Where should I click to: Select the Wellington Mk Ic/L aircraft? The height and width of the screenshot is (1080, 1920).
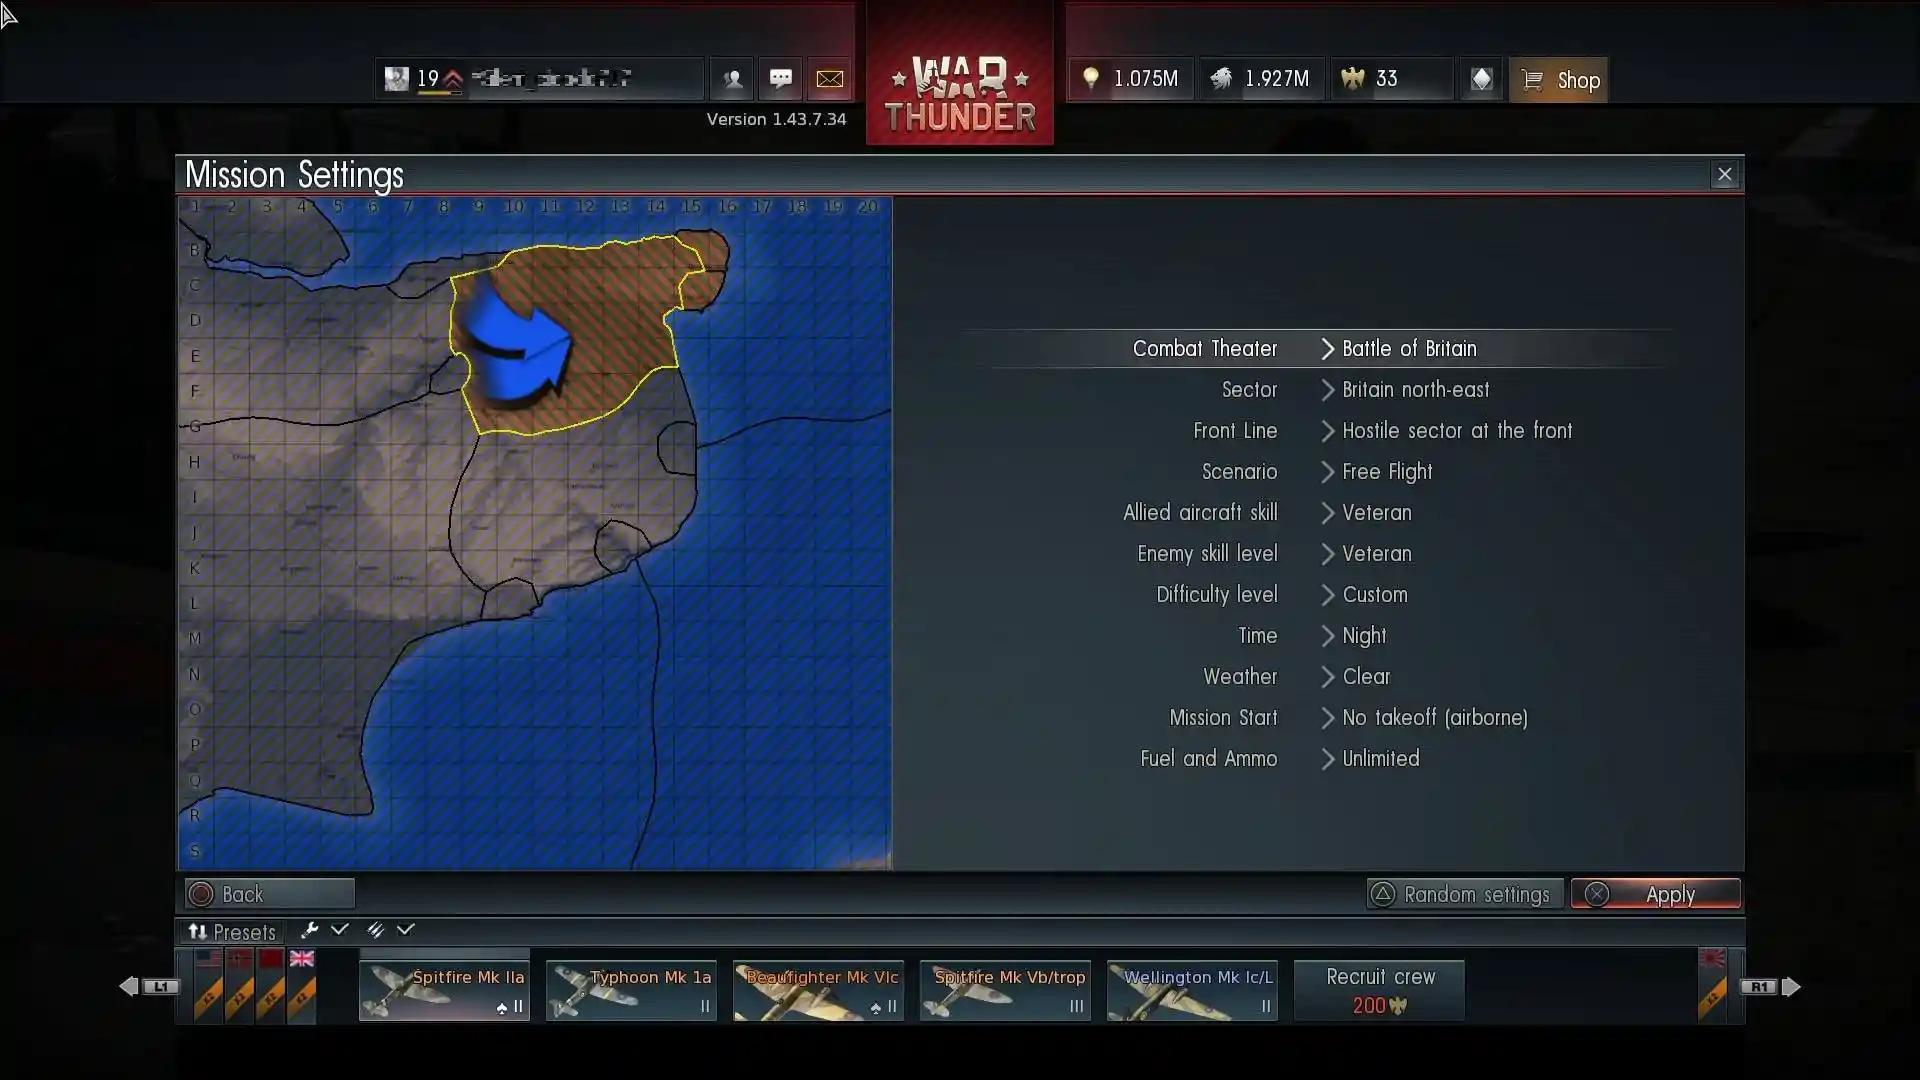click(1192, 990)
